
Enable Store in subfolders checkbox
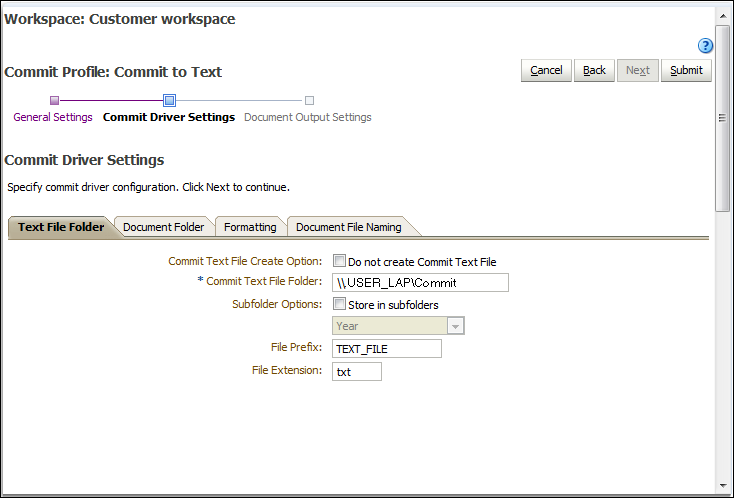point(339,304)
